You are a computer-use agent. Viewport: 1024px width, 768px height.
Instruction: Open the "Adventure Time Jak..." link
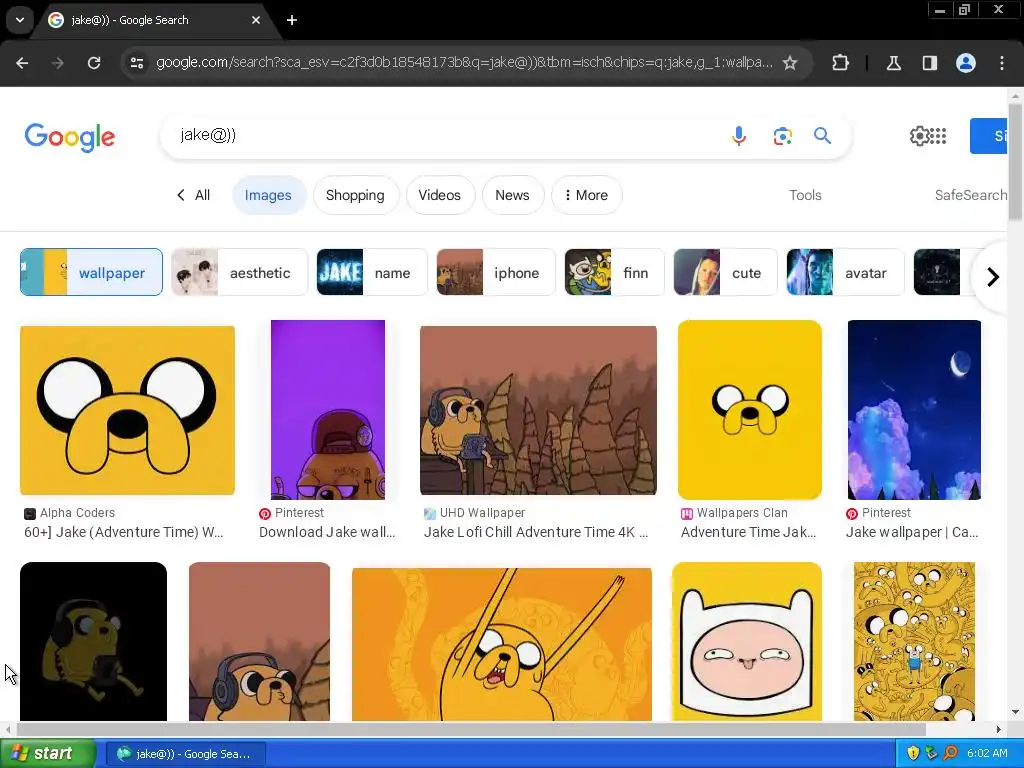pos(748,532)
